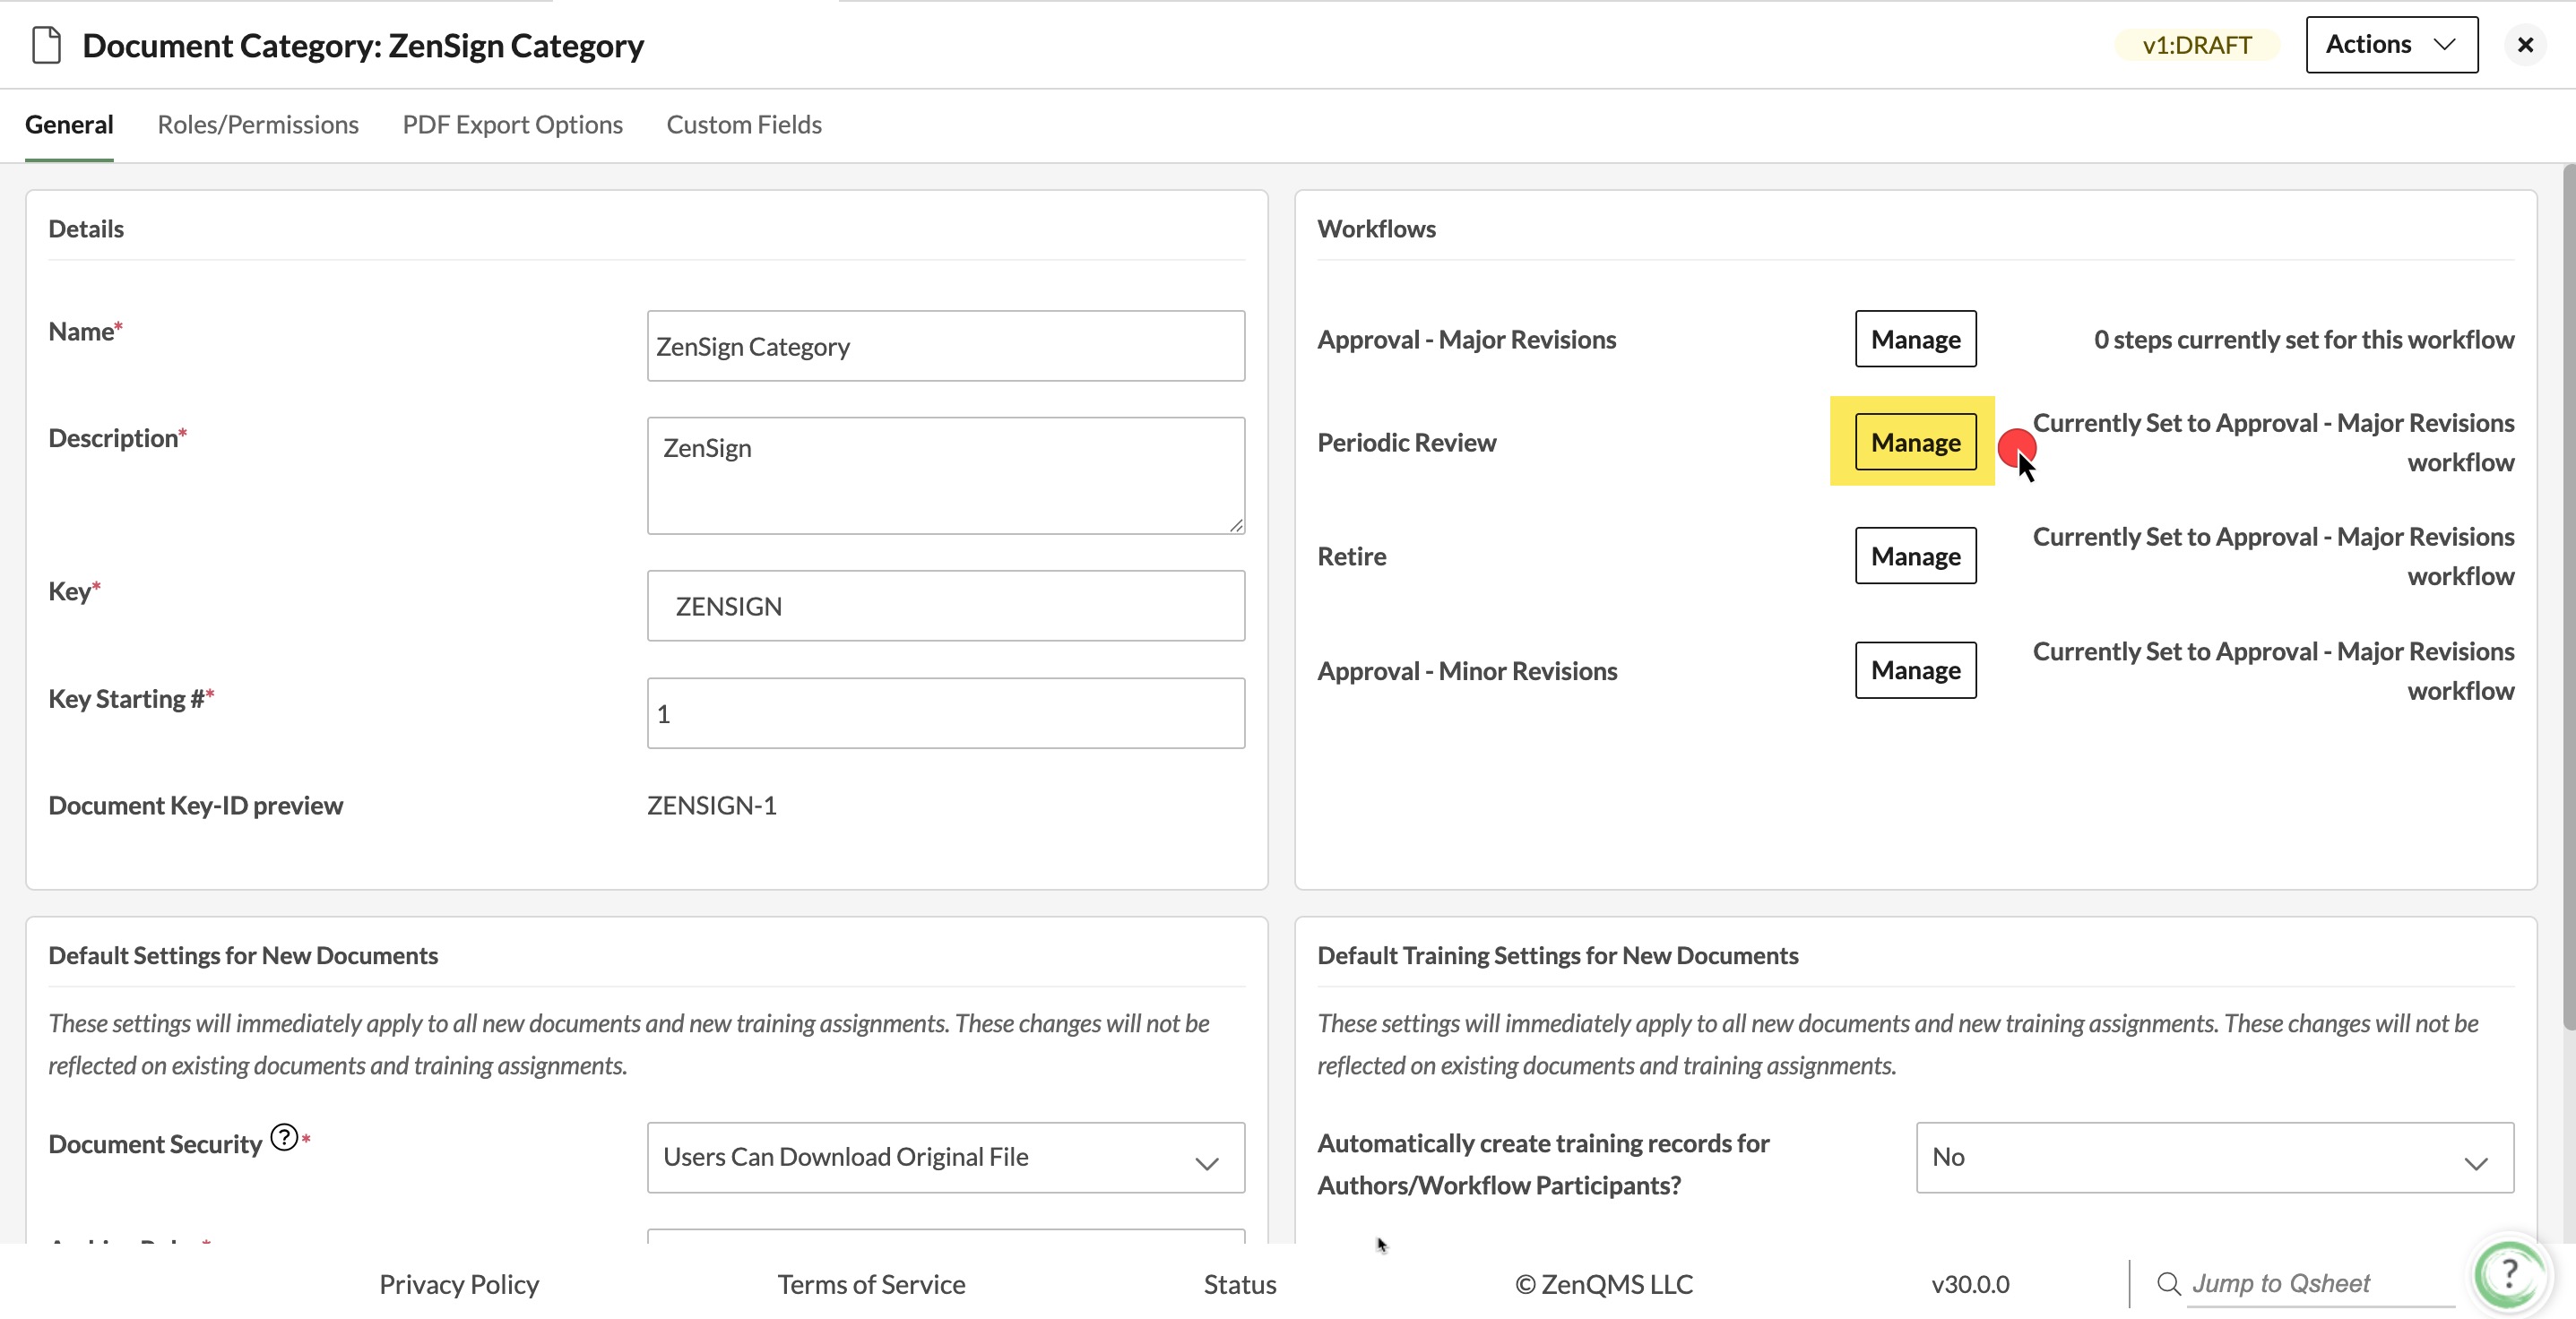2576x1319 pixels.
Task: Open the Actions dropdown menu
Action: (x=2391, y=44)
